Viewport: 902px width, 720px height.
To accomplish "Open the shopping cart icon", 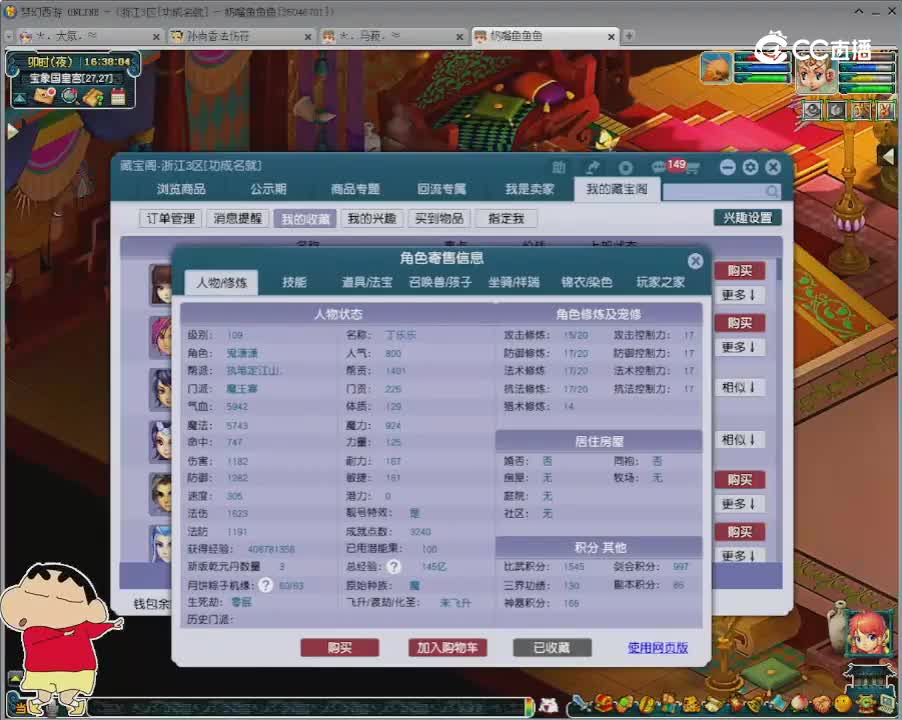I will pos(691,168).
